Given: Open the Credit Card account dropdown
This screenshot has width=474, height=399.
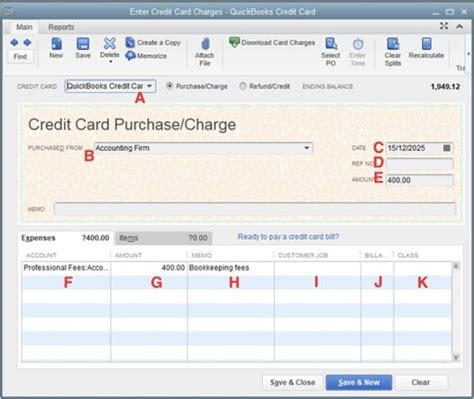Looking at the screenshot, I should click(150, 86).
